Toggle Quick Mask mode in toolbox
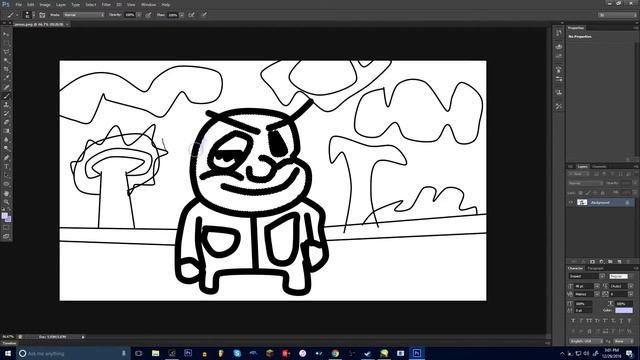640x360 pixels. [x=6, y=228]
